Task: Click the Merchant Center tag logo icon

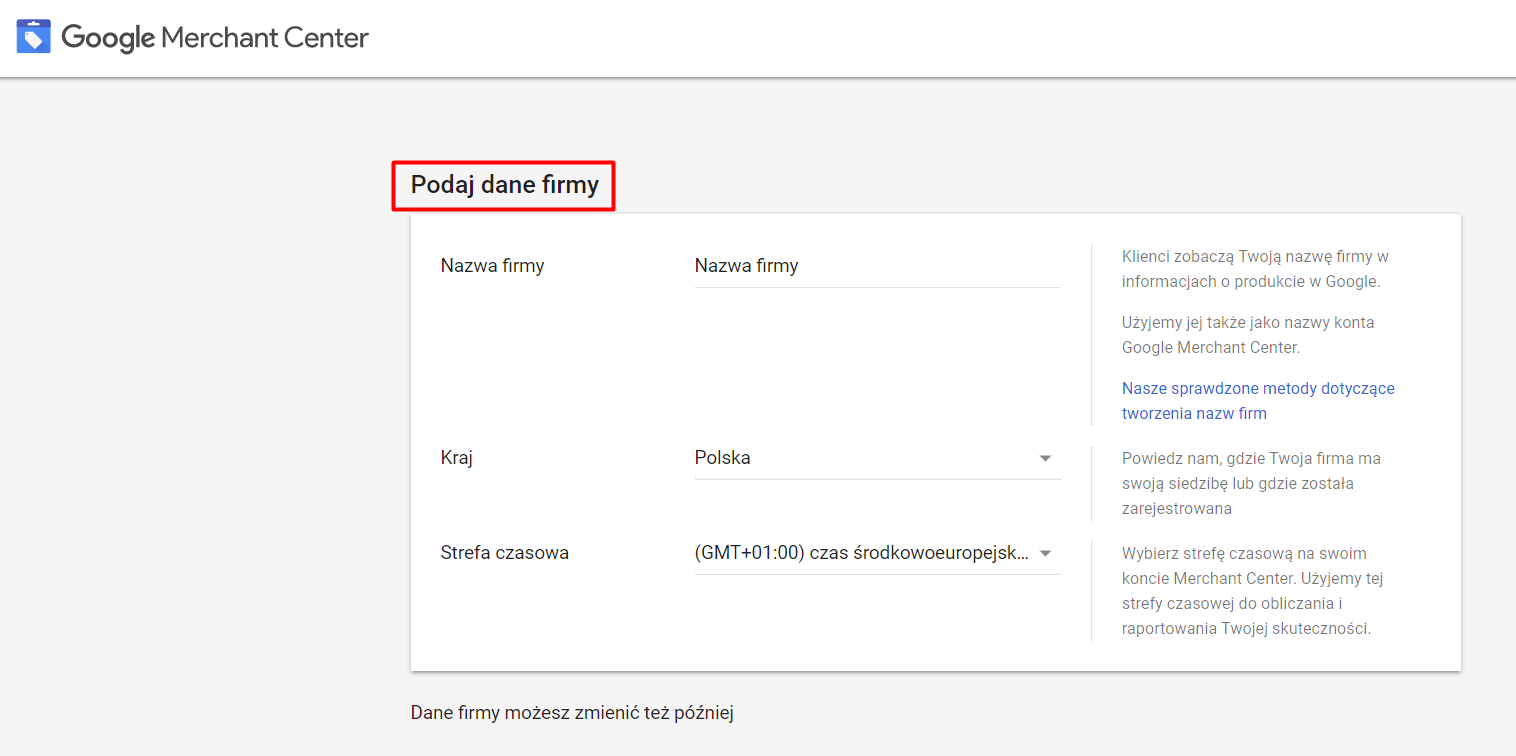Action: pos(33,38)
